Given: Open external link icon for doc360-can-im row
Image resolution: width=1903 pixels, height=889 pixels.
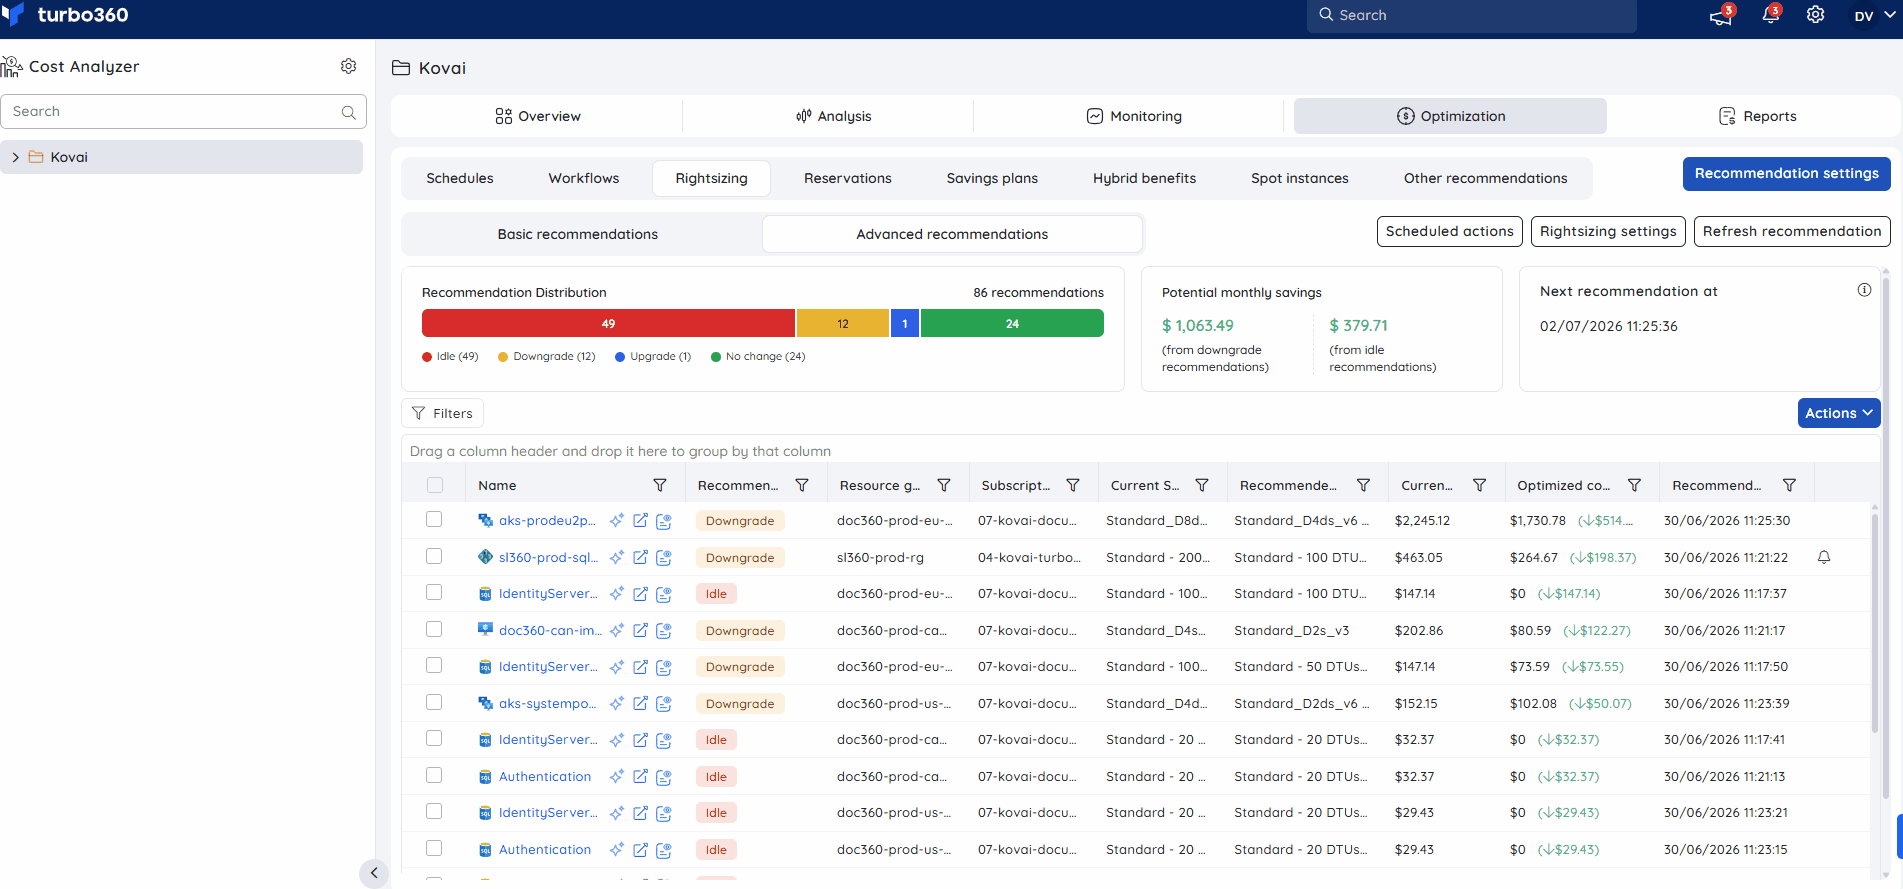Looking at the screenshot, I should (640, 631).
